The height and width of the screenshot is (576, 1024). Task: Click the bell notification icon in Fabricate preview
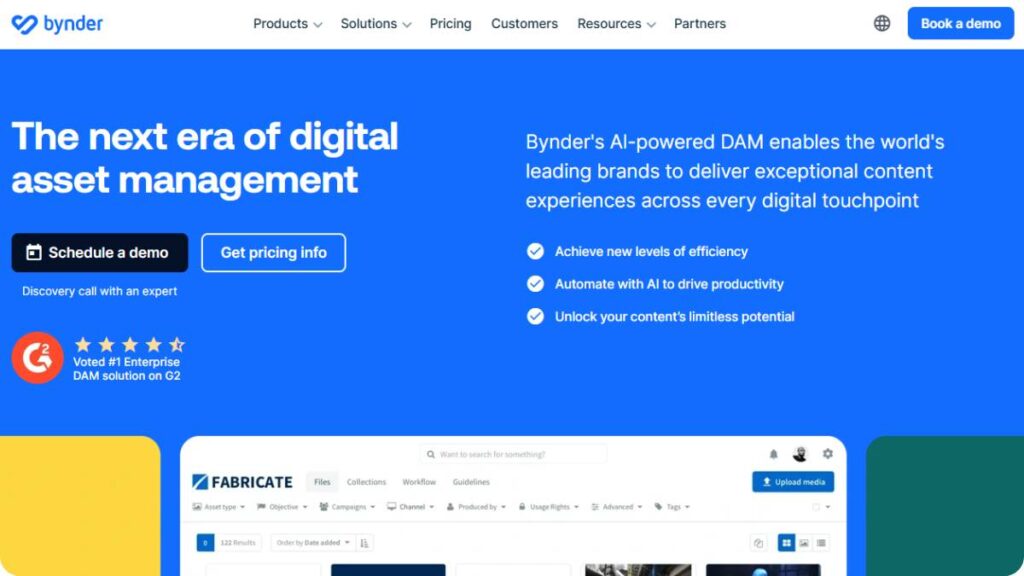[773, 454]
